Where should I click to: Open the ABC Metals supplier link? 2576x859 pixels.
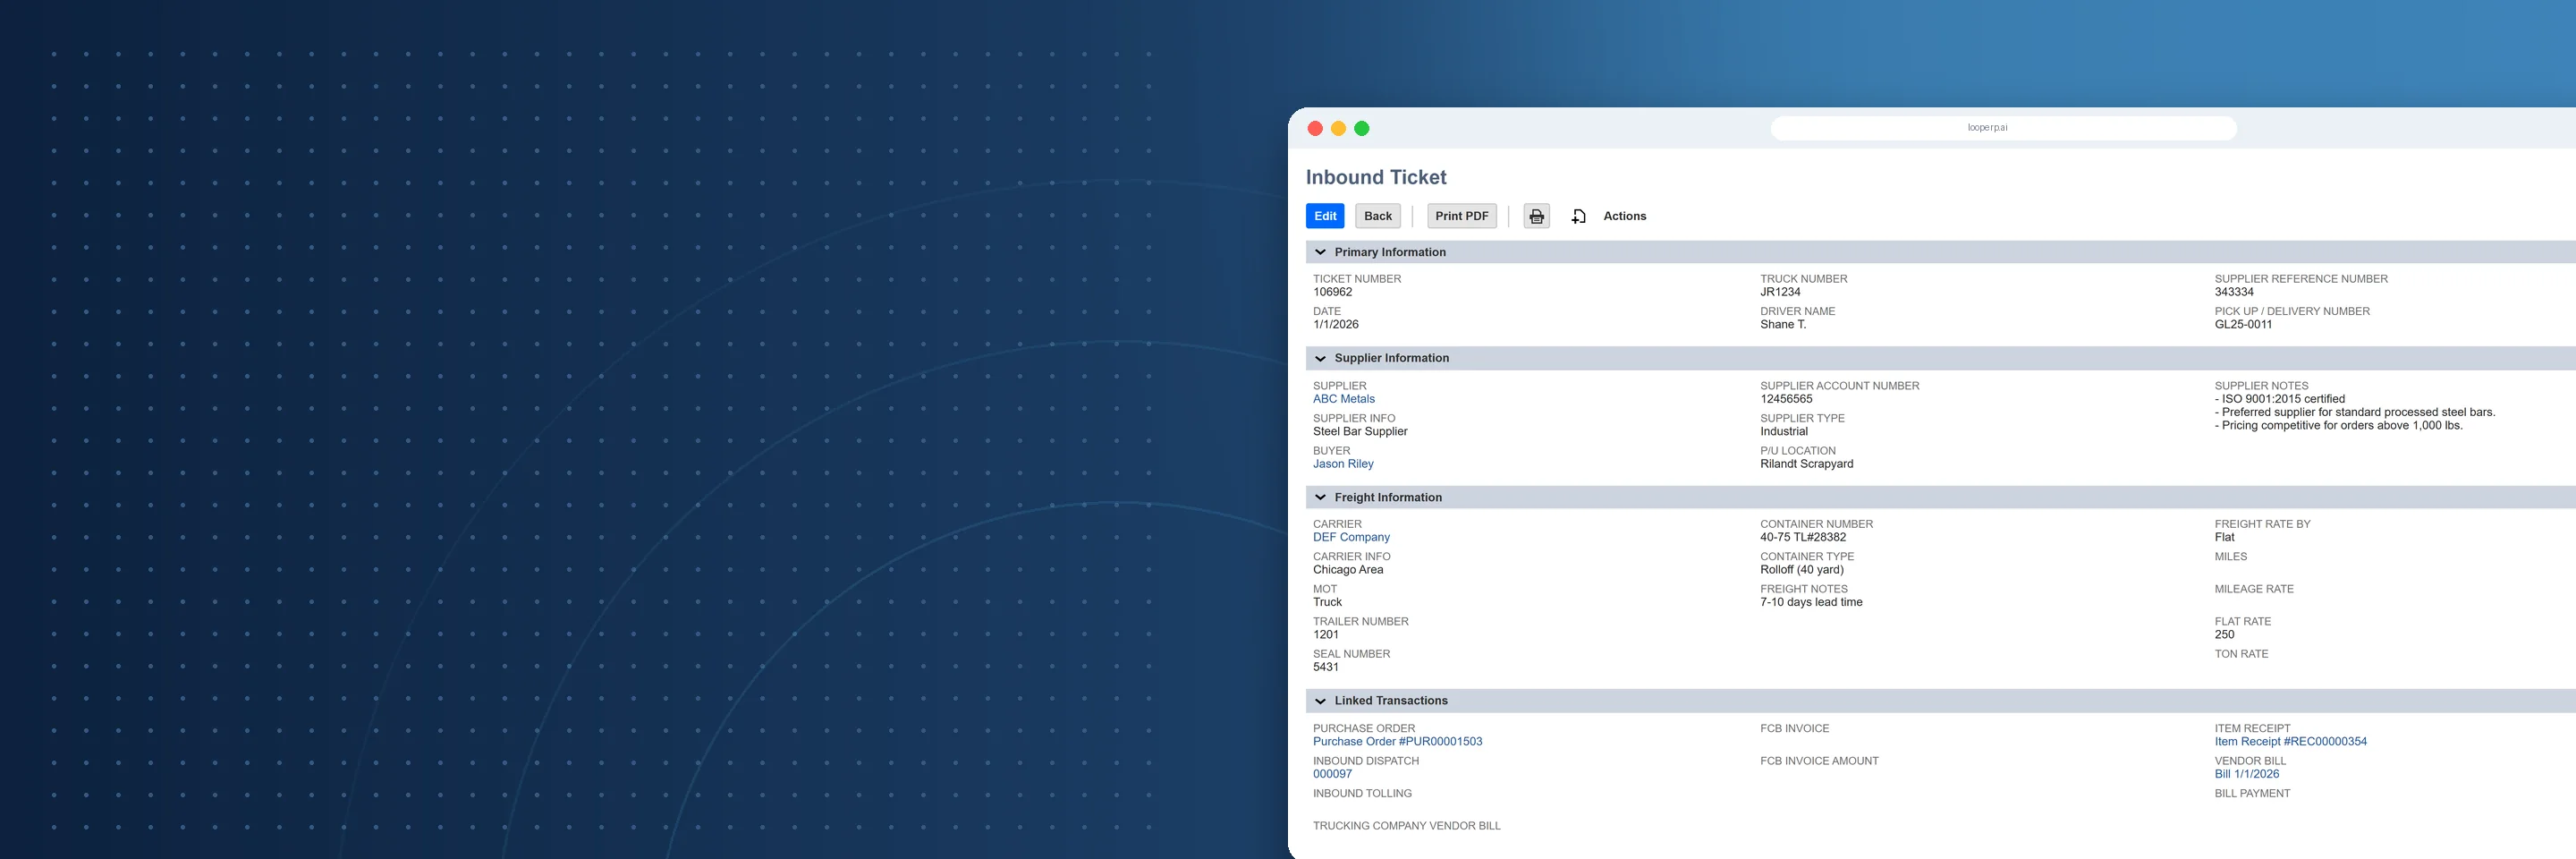tap(1343, 399)
